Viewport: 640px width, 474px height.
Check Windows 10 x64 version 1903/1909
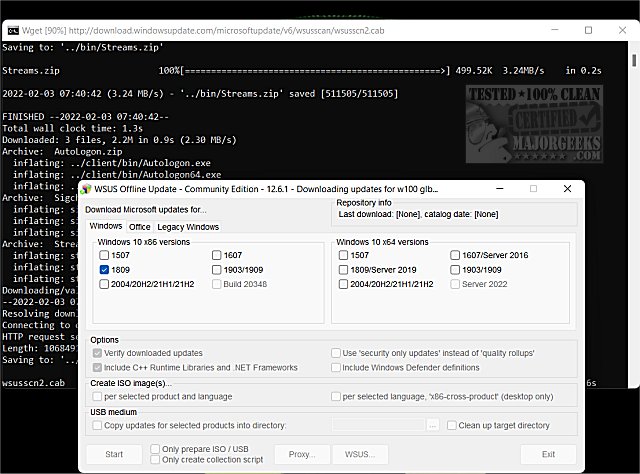[x=455, y=270]
